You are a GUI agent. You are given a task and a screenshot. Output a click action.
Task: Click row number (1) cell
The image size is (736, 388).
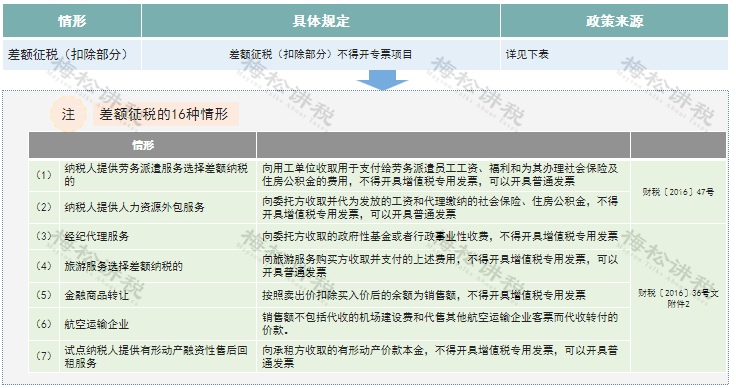(44, 175)
